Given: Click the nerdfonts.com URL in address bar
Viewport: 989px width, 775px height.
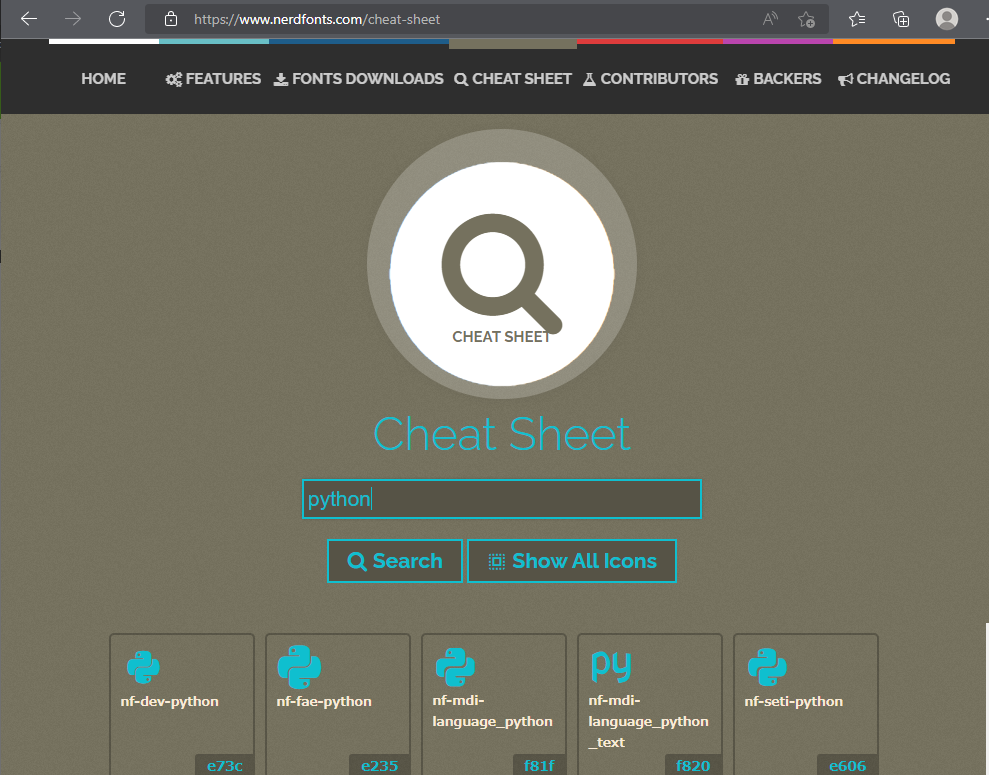Looking at the screenshot, I should point(317,20).
